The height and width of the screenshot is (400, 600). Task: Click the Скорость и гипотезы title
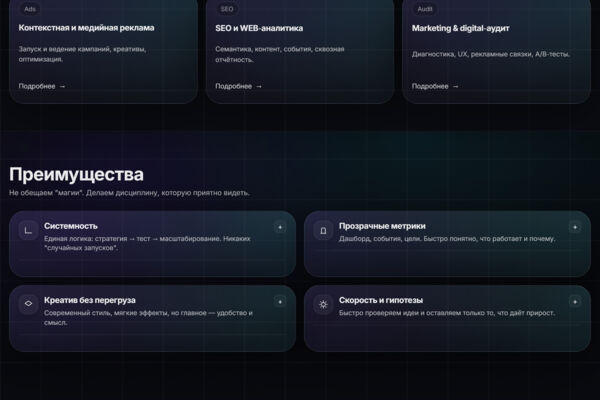[381, 300]
